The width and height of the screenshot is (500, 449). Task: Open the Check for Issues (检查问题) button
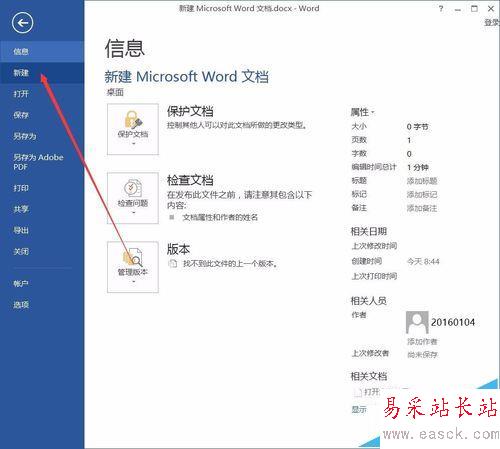click(133, 198)
